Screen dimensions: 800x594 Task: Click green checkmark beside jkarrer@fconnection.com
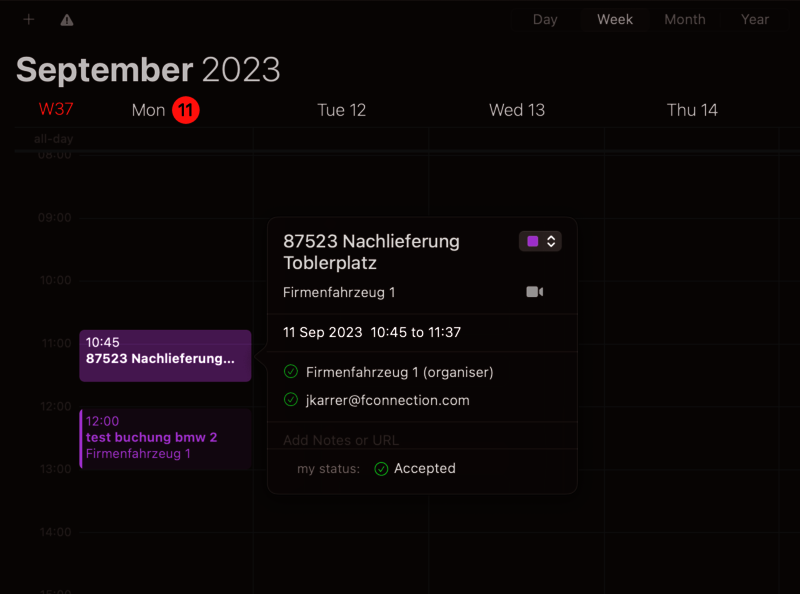pyautogui.click(x=291, y=400)
